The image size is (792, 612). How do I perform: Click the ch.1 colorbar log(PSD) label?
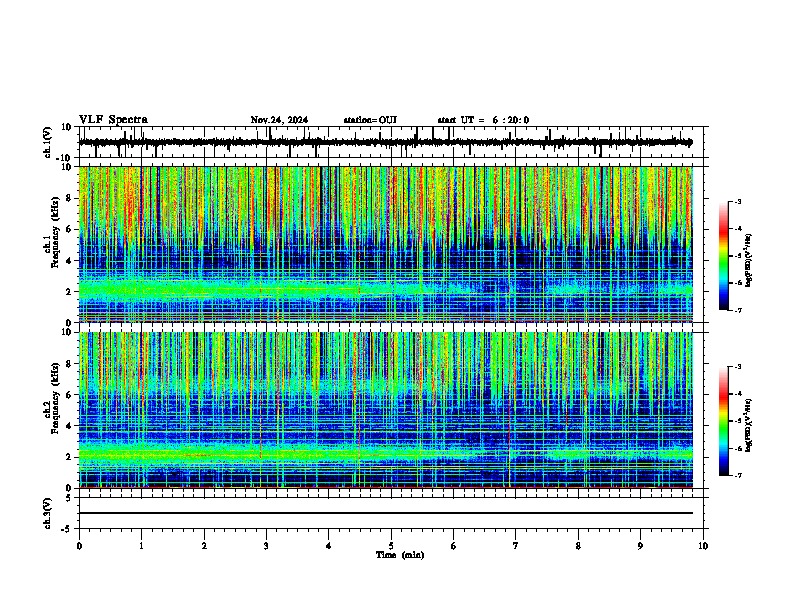748,260
